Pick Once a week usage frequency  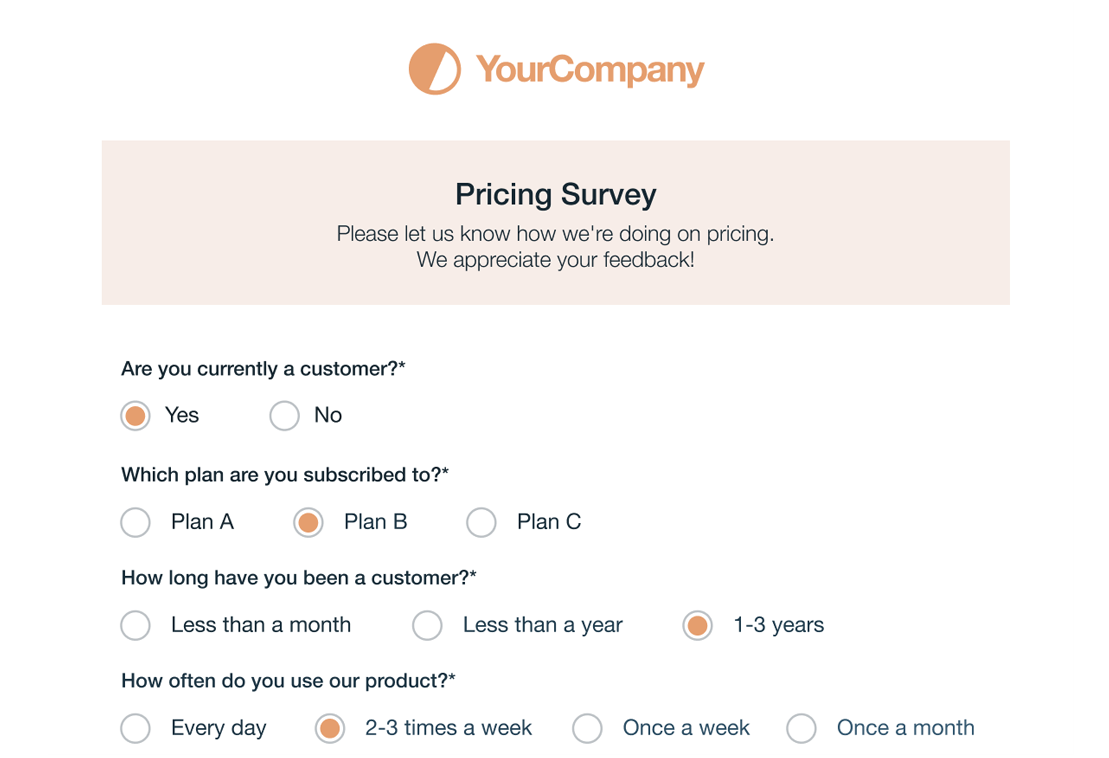[x=587, y=728]
